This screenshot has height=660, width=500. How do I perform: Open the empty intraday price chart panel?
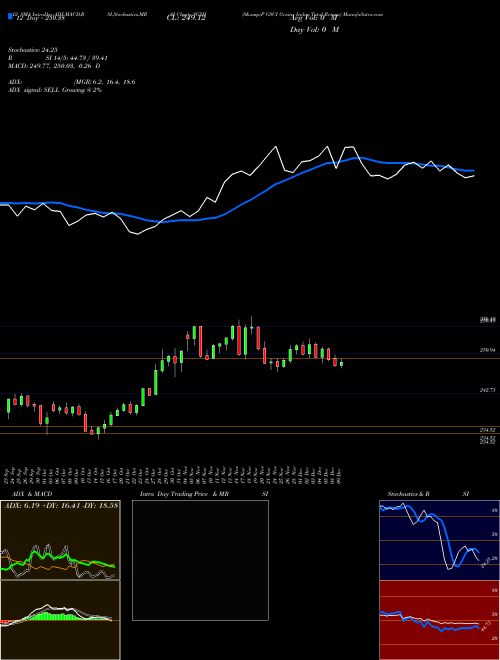(x=200, y=560)
